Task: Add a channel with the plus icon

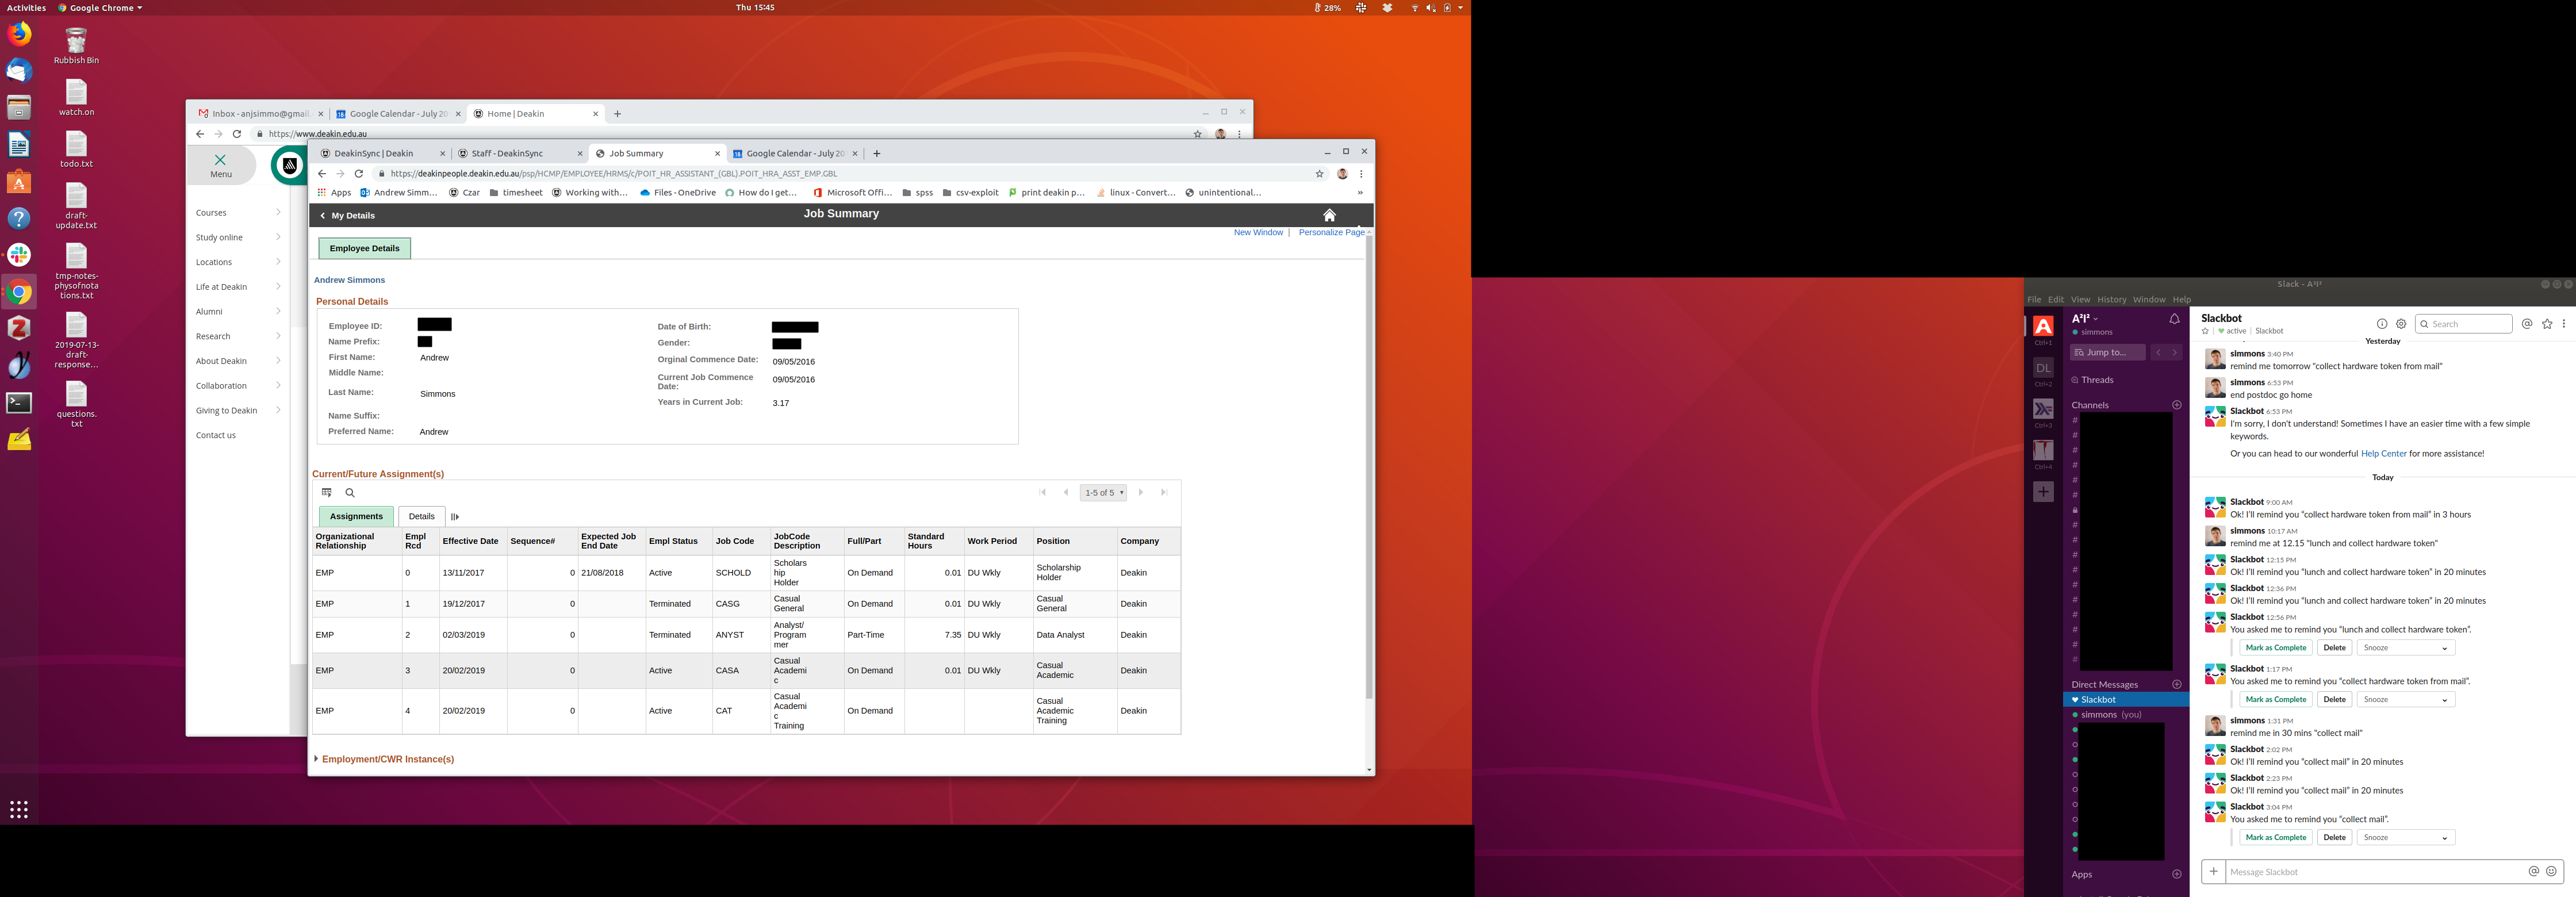Action: [x=2177, y=405]
